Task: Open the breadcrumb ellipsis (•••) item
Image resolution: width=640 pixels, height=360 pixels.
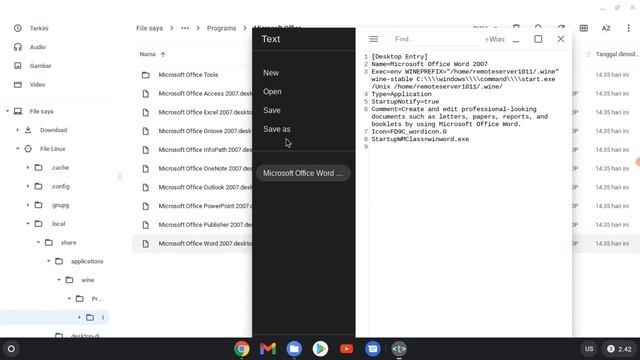Action: [x=185, y=28]
